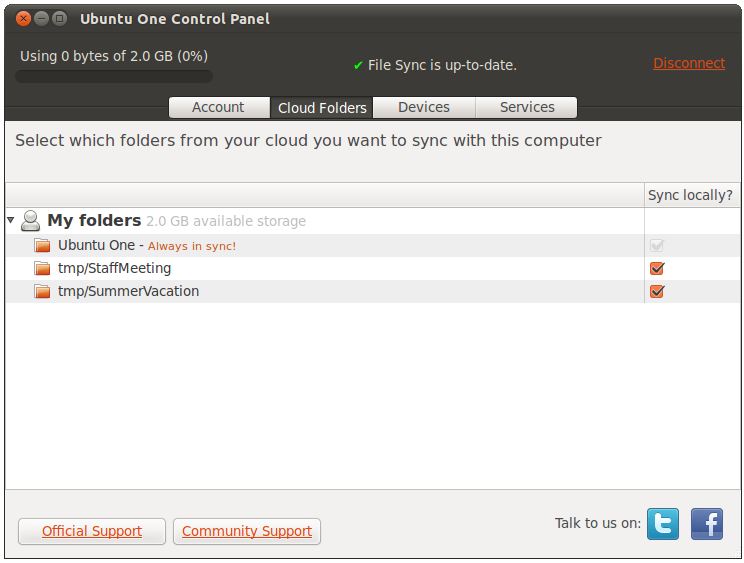This screenshot has height=563, width=744.
Task: Open the Devices tab
Action: click(424, 107)
